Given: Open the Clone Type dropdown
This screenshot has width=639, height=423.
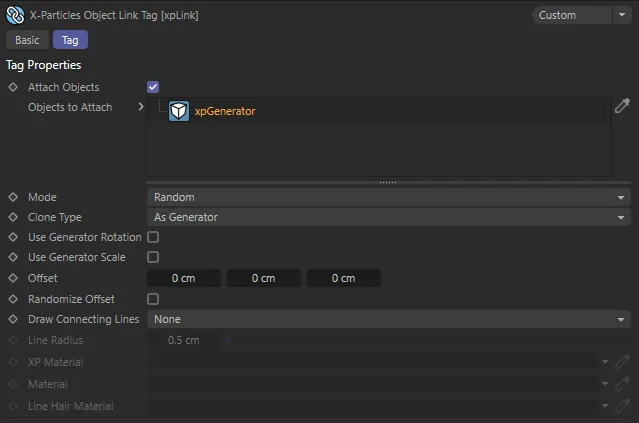Looking at the screenshot, I should tap(388, 217).
